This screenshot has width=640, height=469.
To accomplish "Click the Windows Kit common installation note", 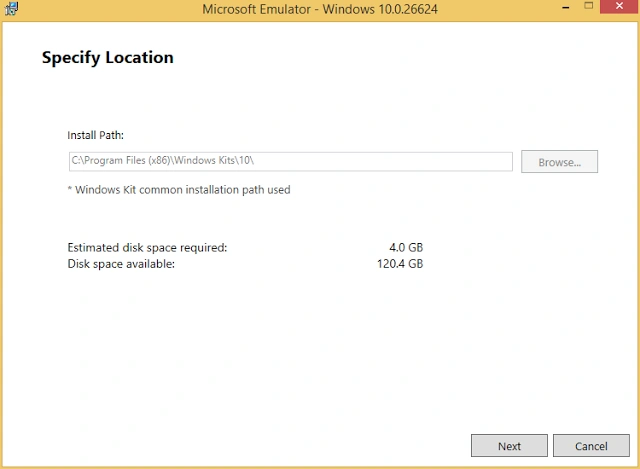I will point(179,190).
